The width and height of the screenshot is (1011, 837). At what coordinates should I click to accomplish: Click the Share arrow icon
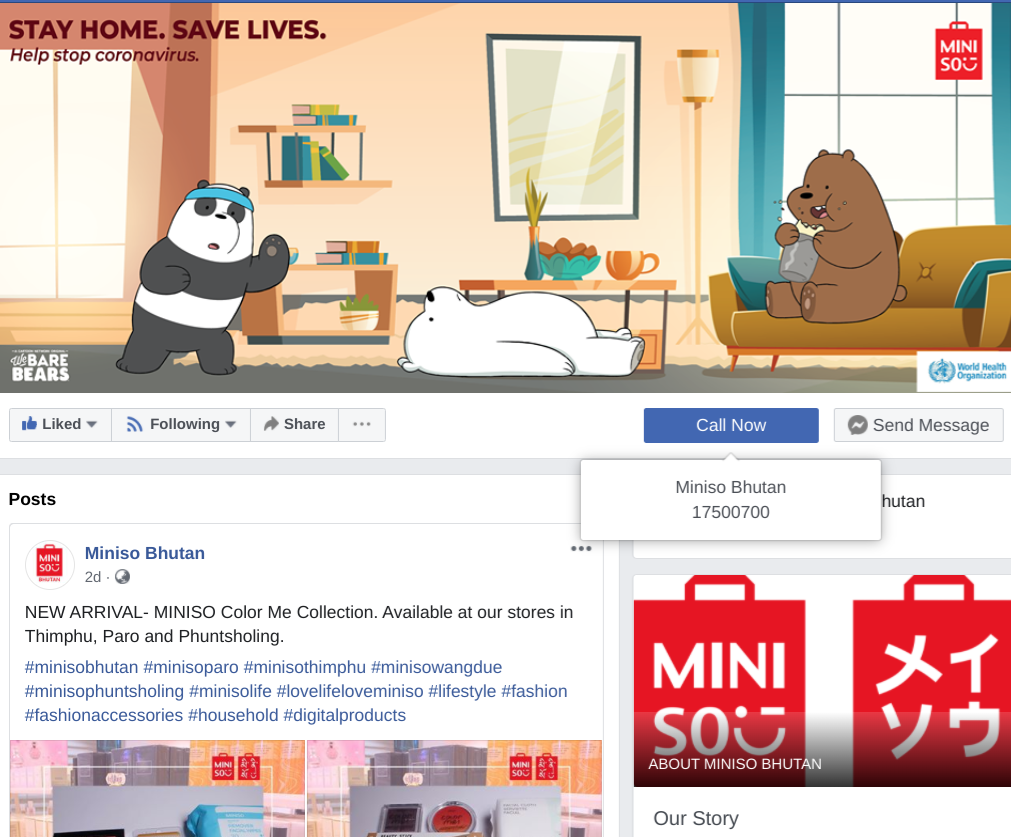(271, 424)
